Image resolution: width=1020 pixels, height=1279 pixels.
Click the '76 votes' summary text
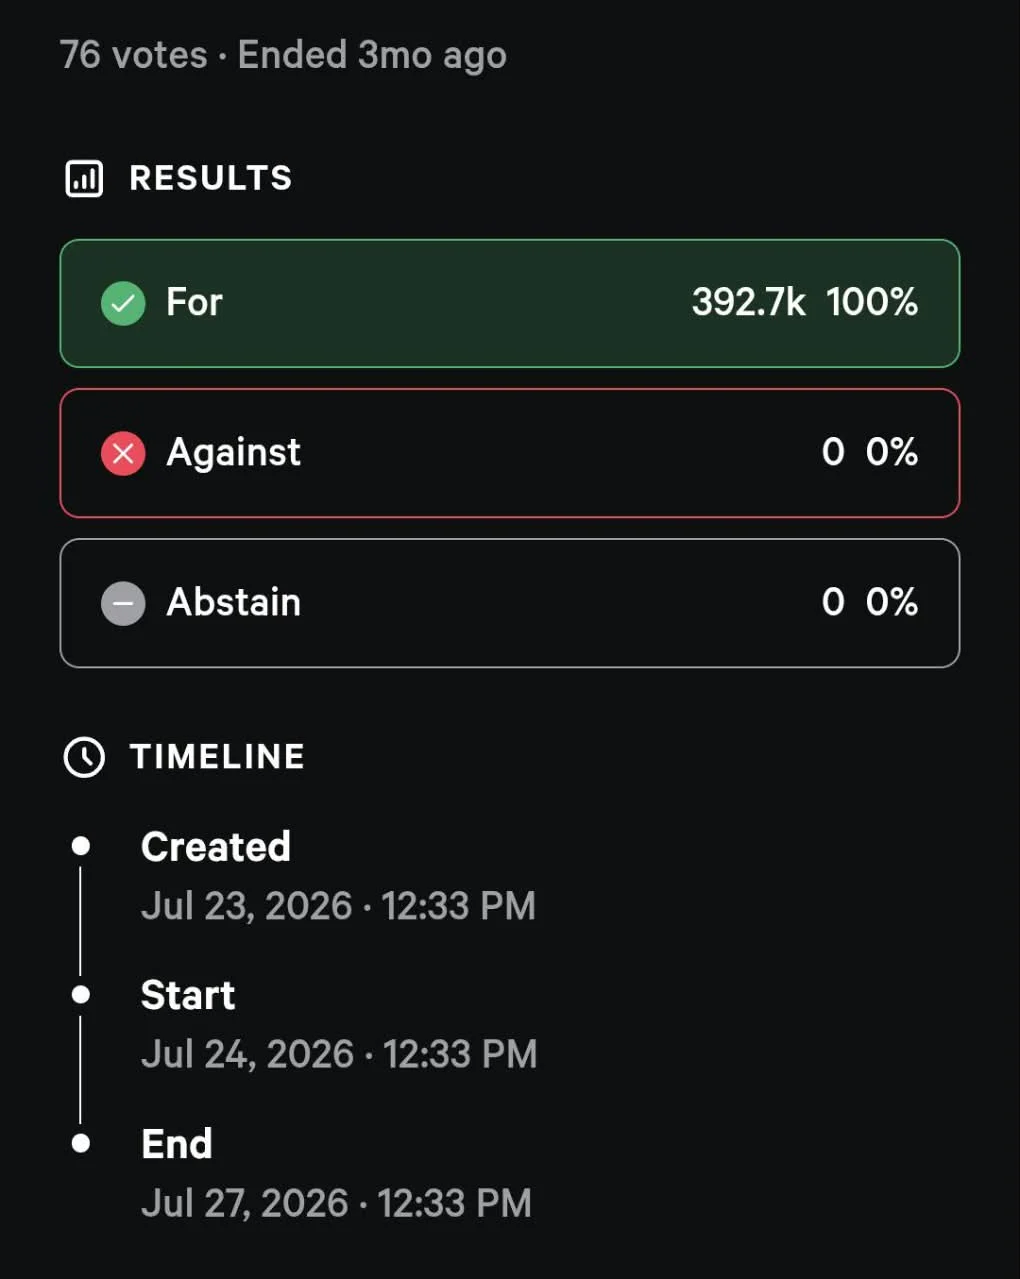tap(134, 54)
